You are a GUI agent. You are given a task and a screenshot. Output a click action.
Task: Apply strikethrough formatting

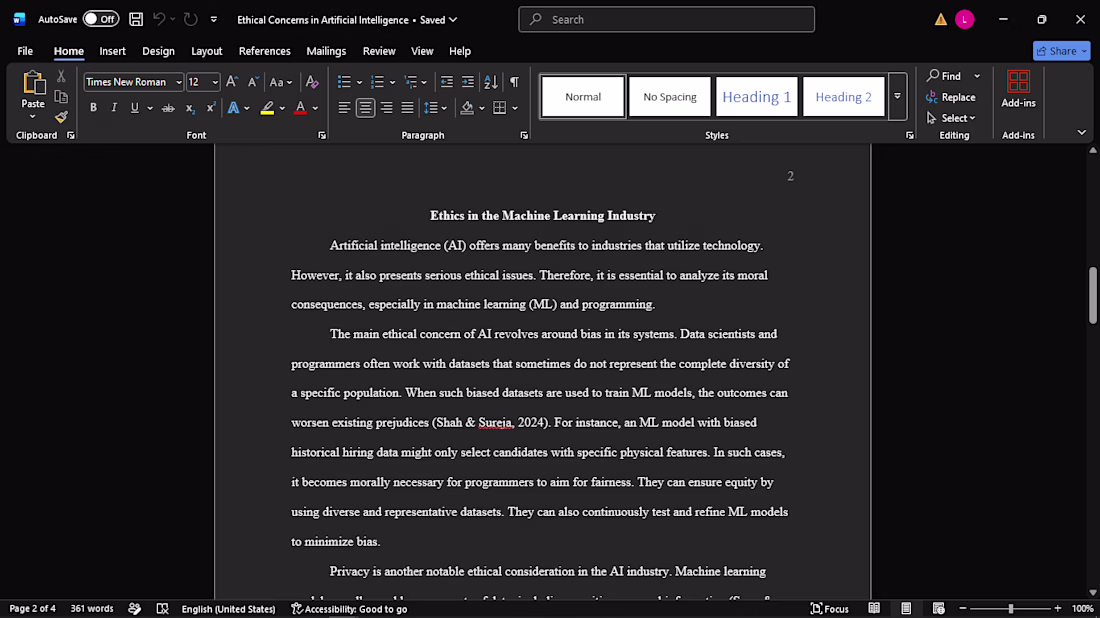168,108
